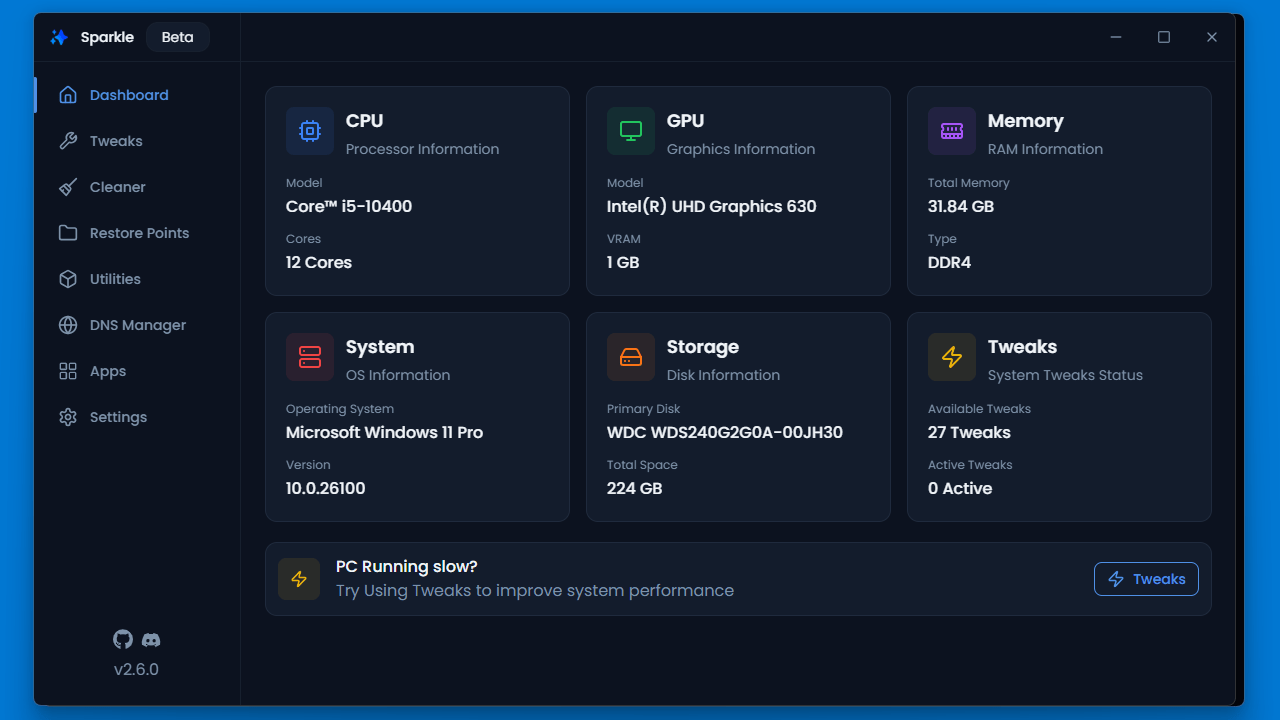
Task: Click the 10.0.26100 version value
Action: 326,488
